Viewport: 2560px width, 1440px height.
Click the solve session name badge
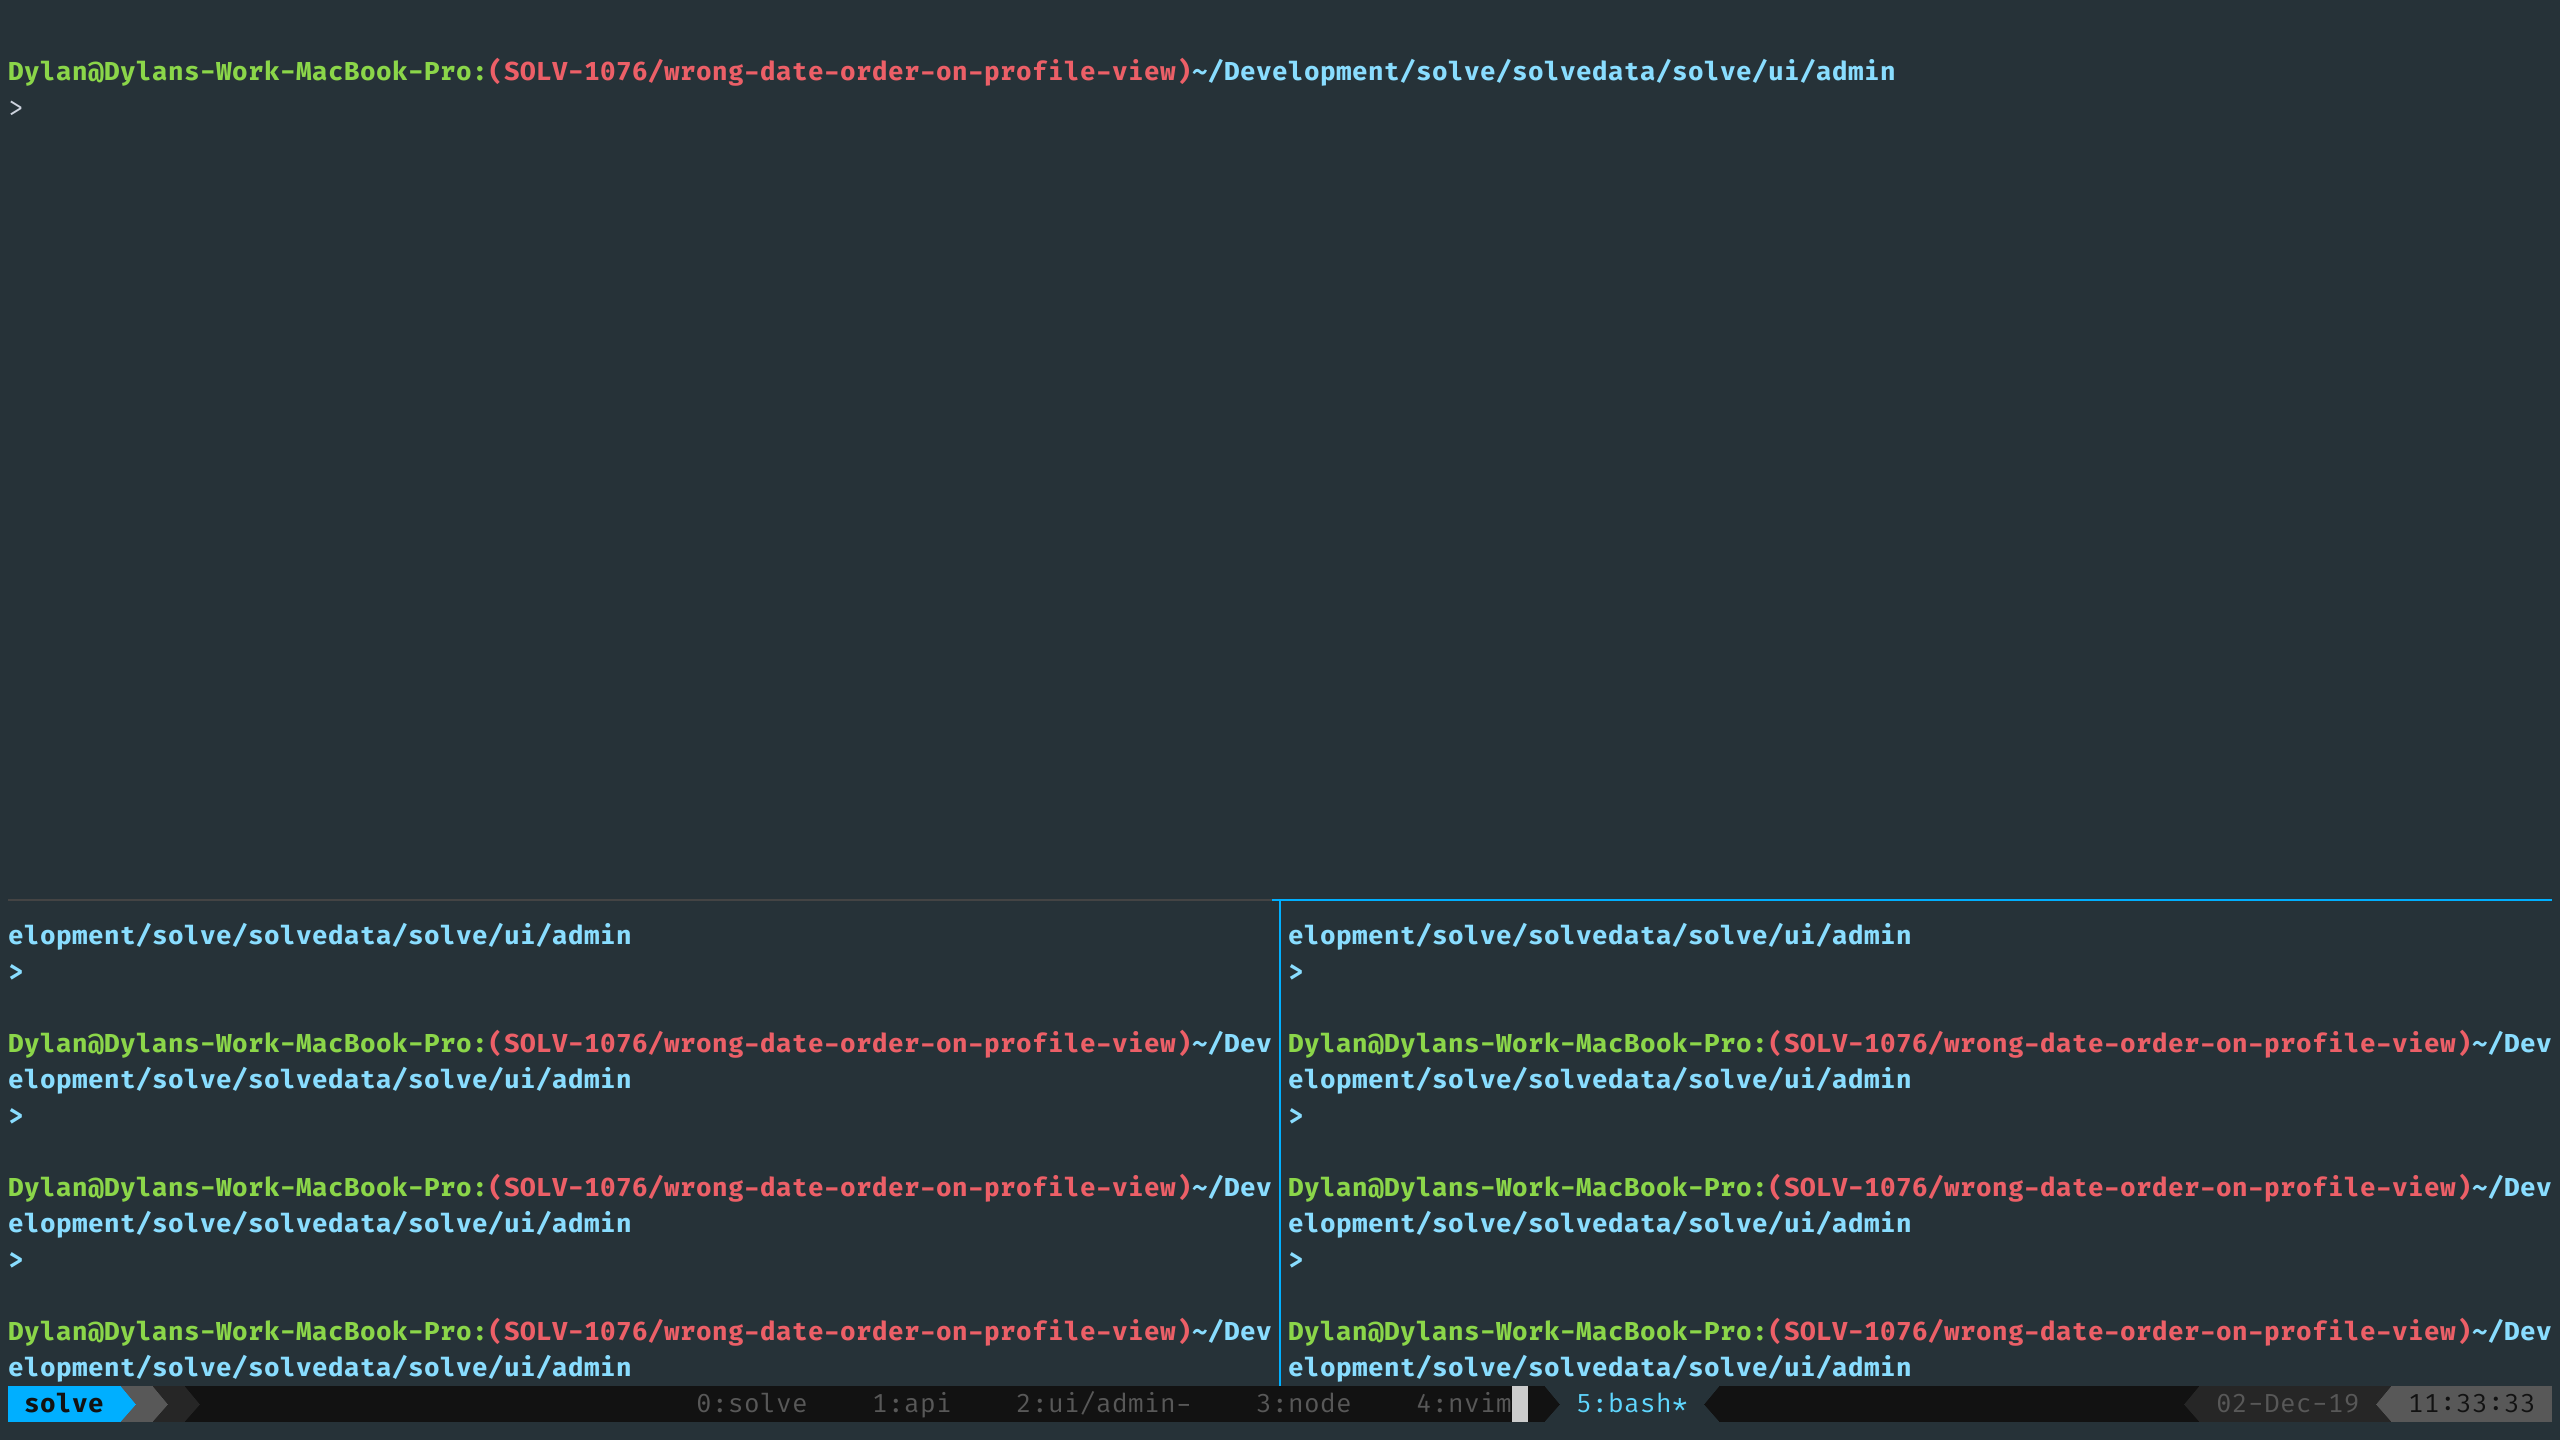63,1403
